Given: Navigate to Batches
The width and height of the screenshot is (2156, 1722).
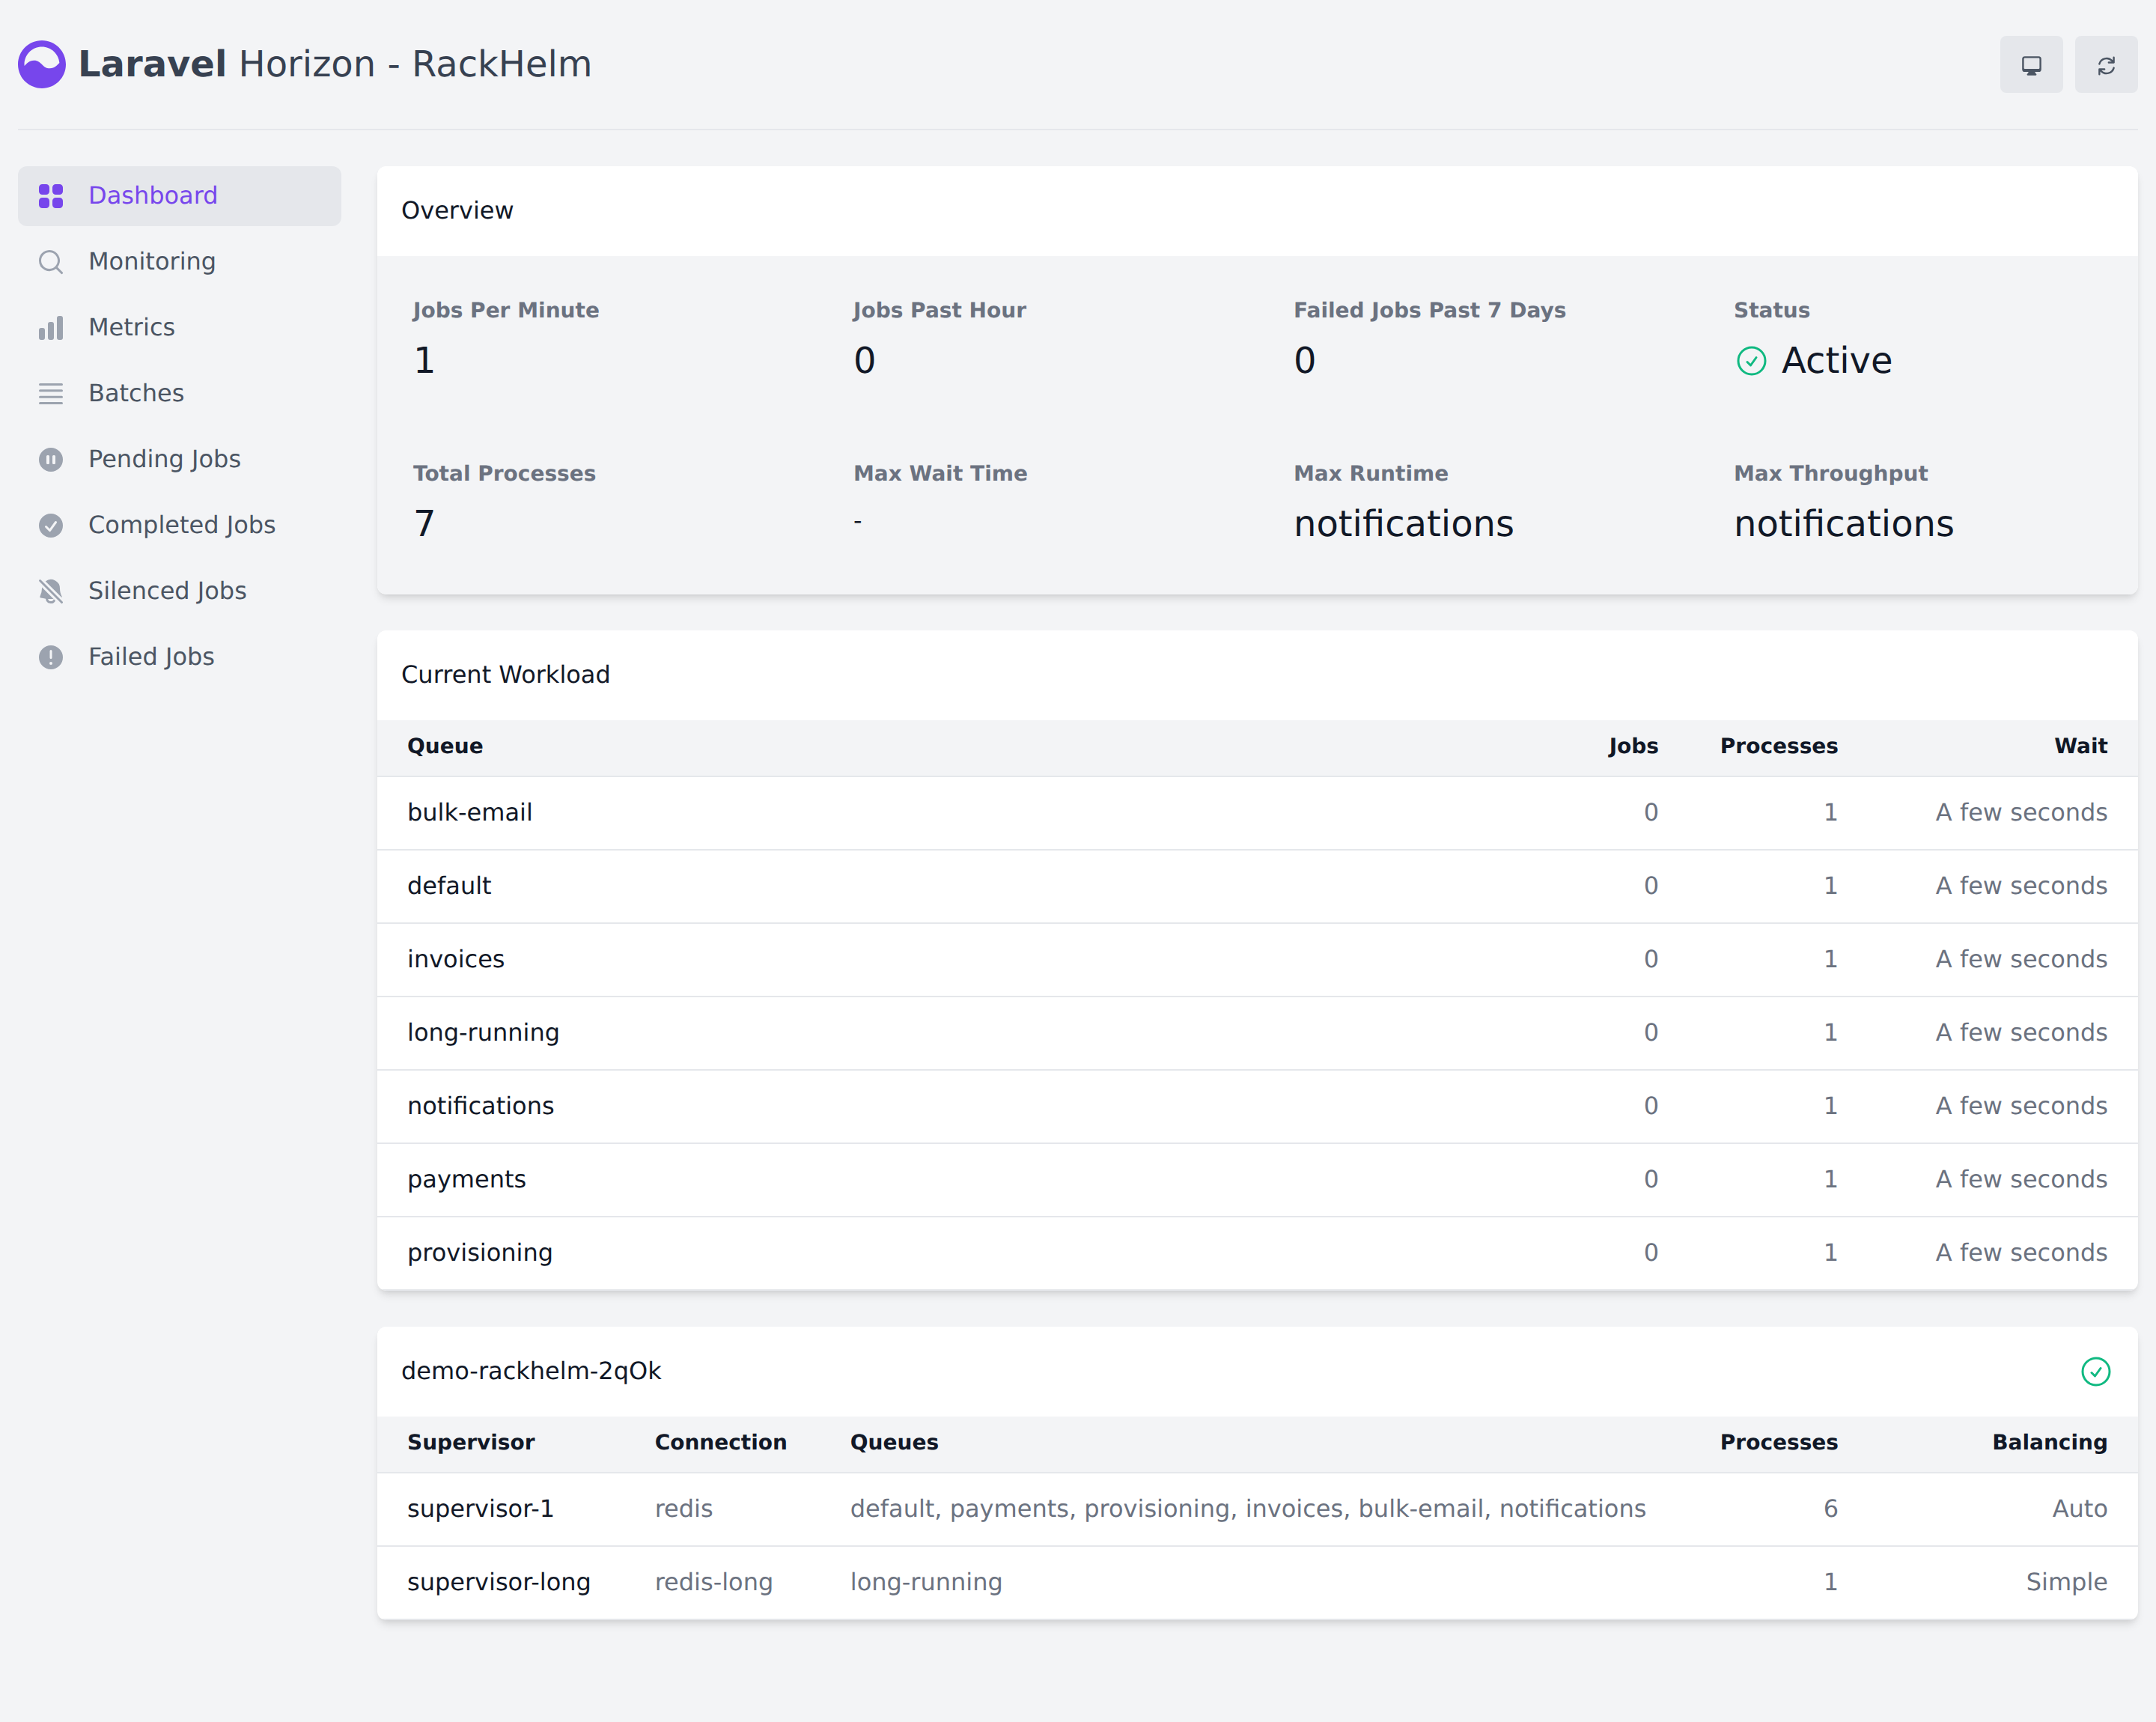Looking at the screenshot, I should (x=179, y=394).
